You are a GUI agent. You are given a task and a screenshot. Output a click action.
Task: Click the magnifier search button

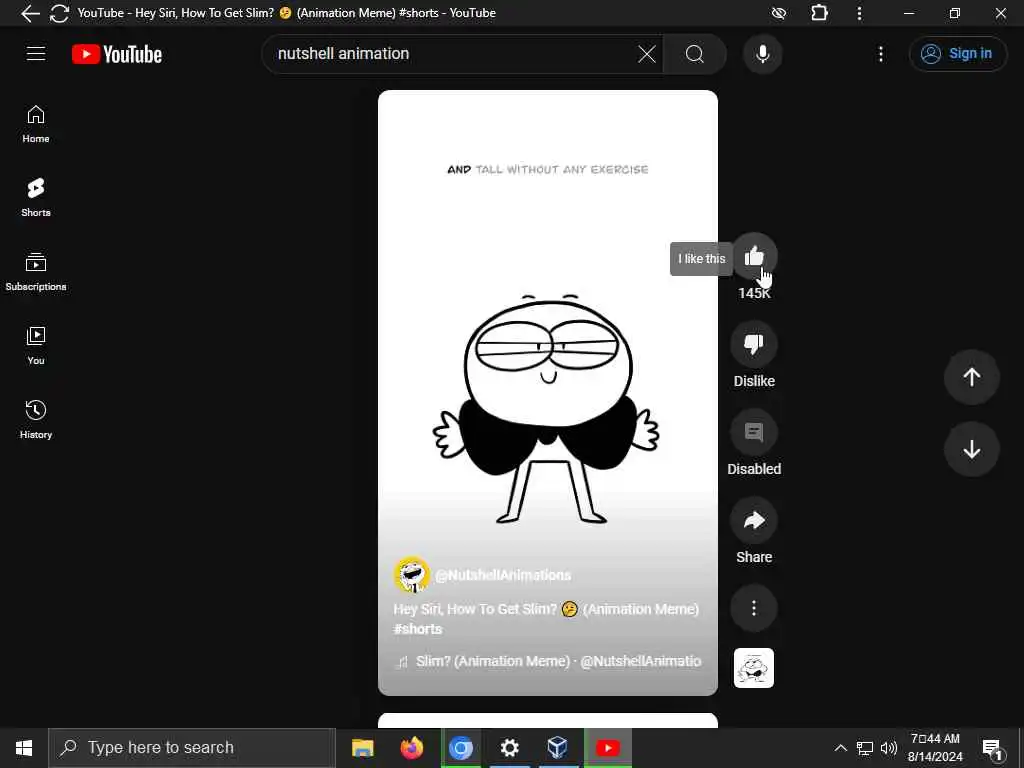pyautogui.click(x=695, y=54)
